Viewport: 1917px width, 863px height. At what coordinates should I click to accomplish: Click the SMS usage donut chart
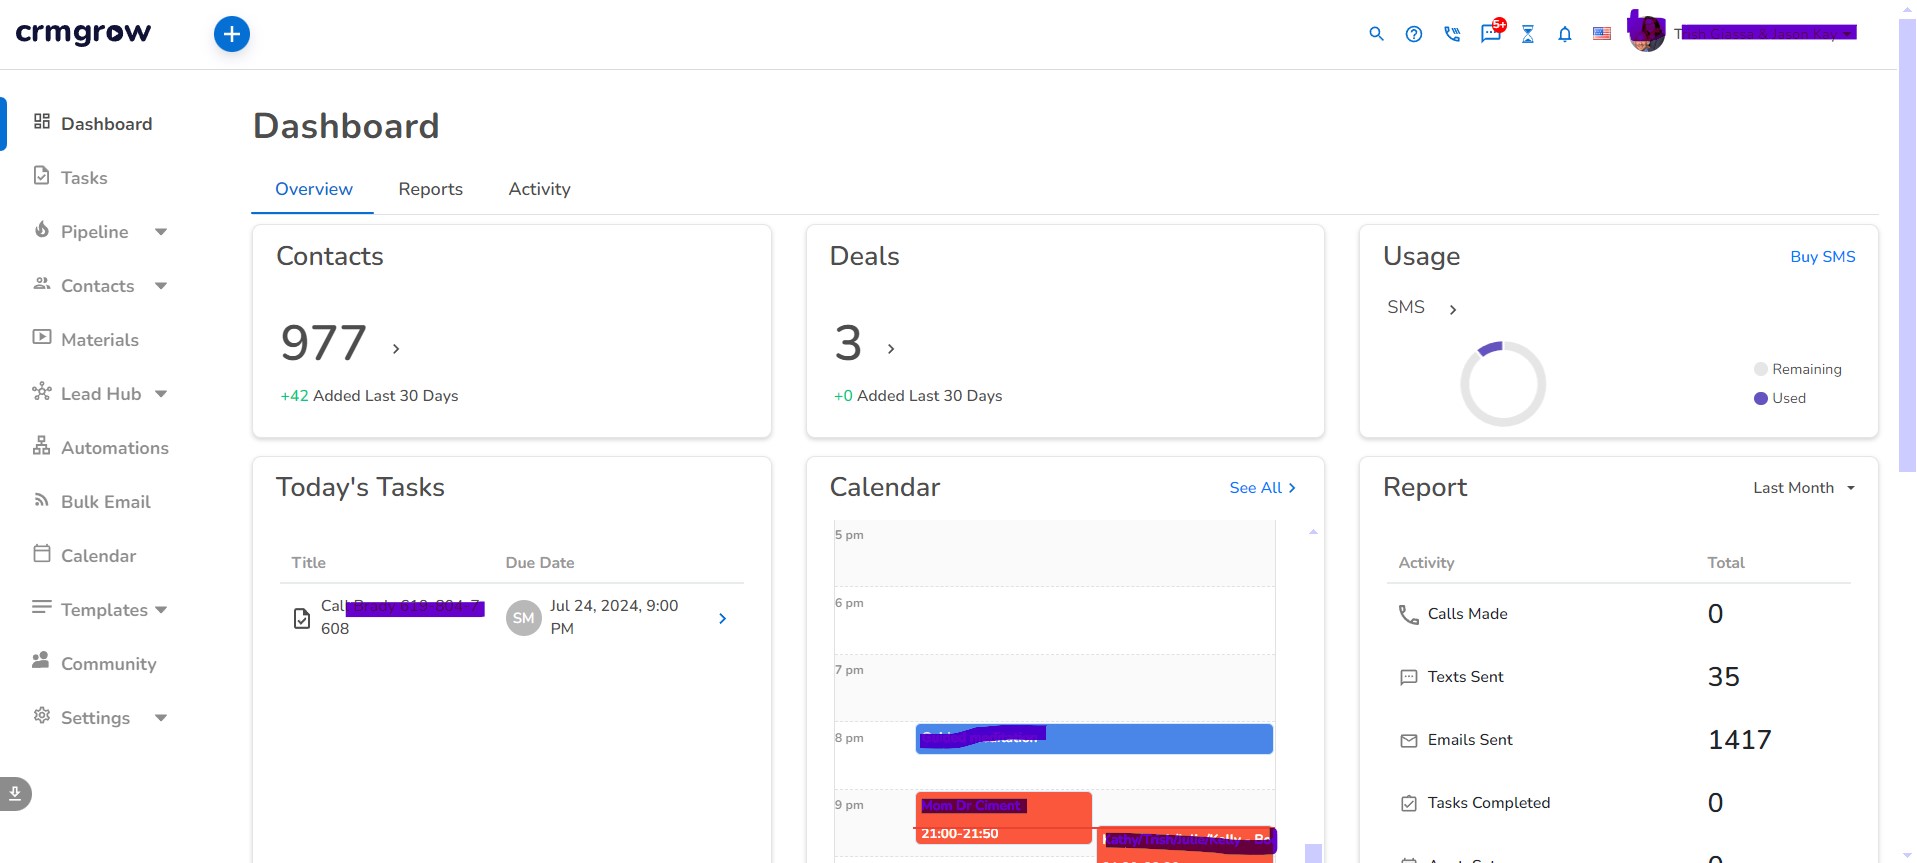tap(1502, 384)
